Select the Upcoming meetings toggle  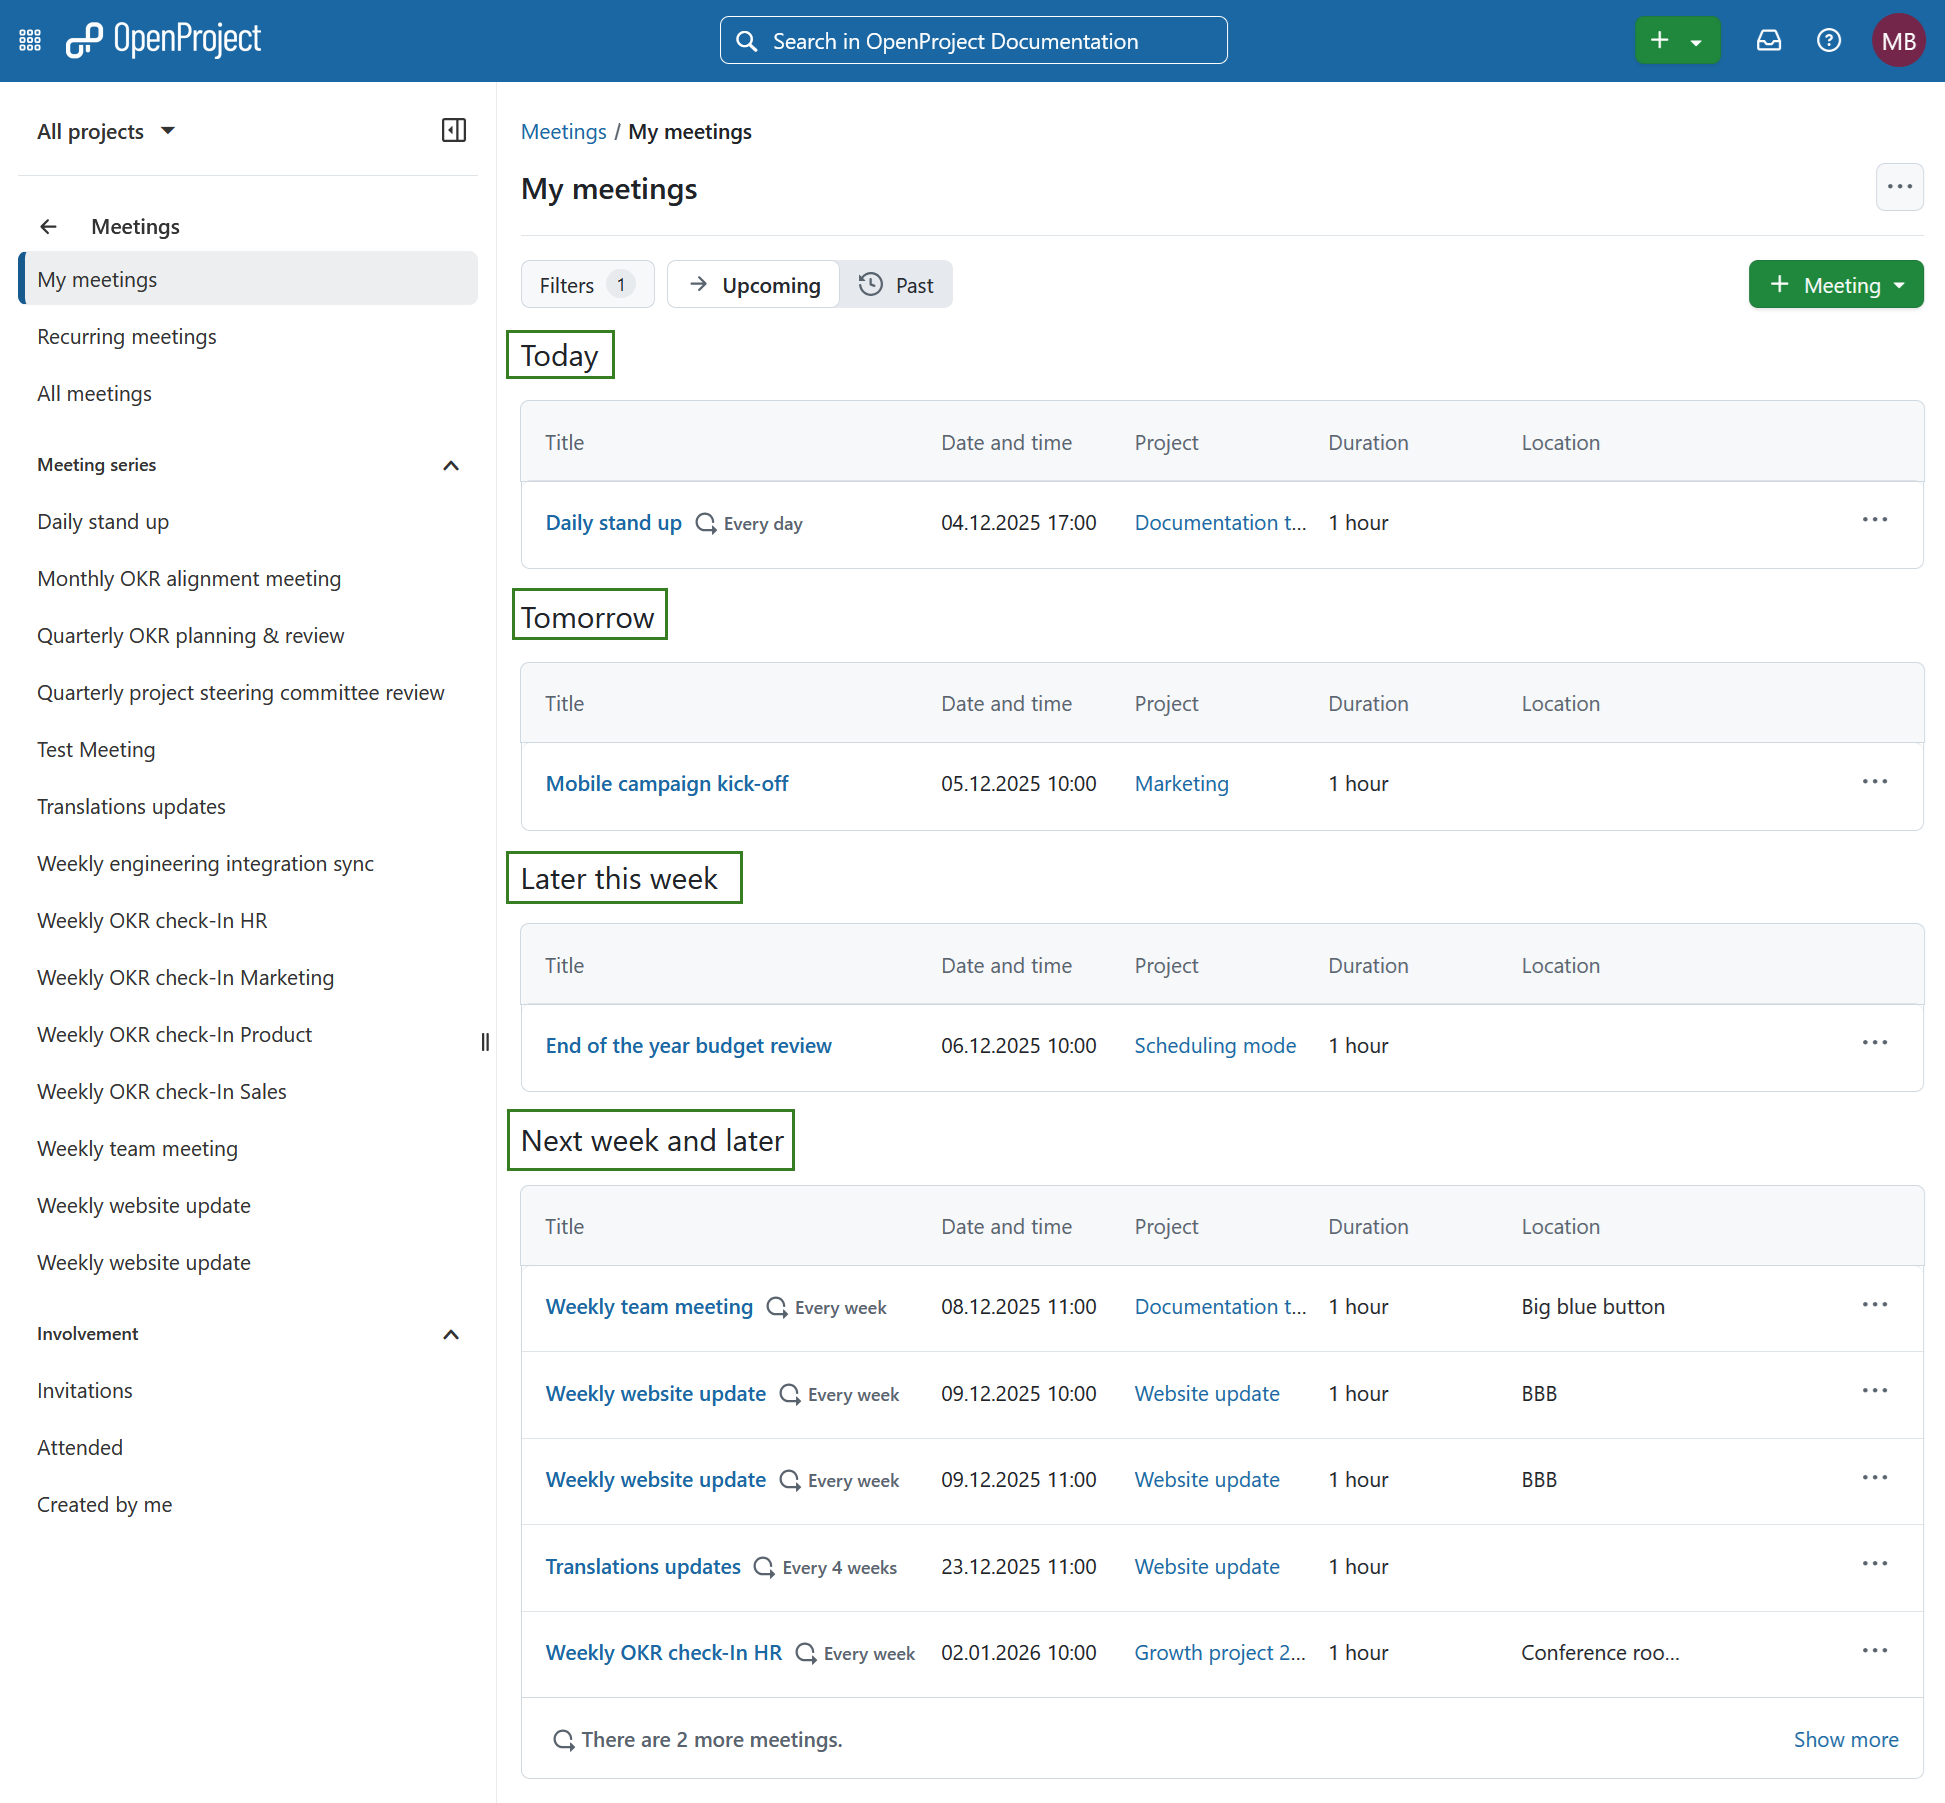[x=753, y=284]
